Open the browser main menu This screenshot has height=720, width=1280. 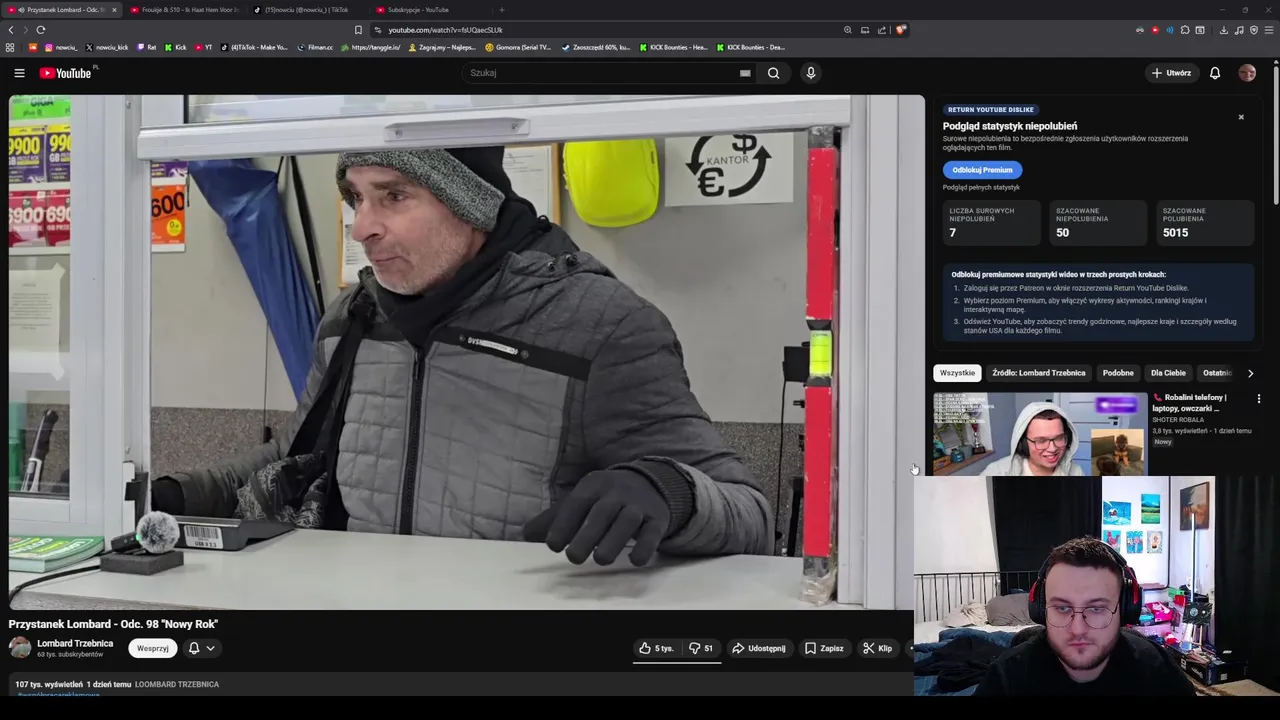pos(1269,30)
